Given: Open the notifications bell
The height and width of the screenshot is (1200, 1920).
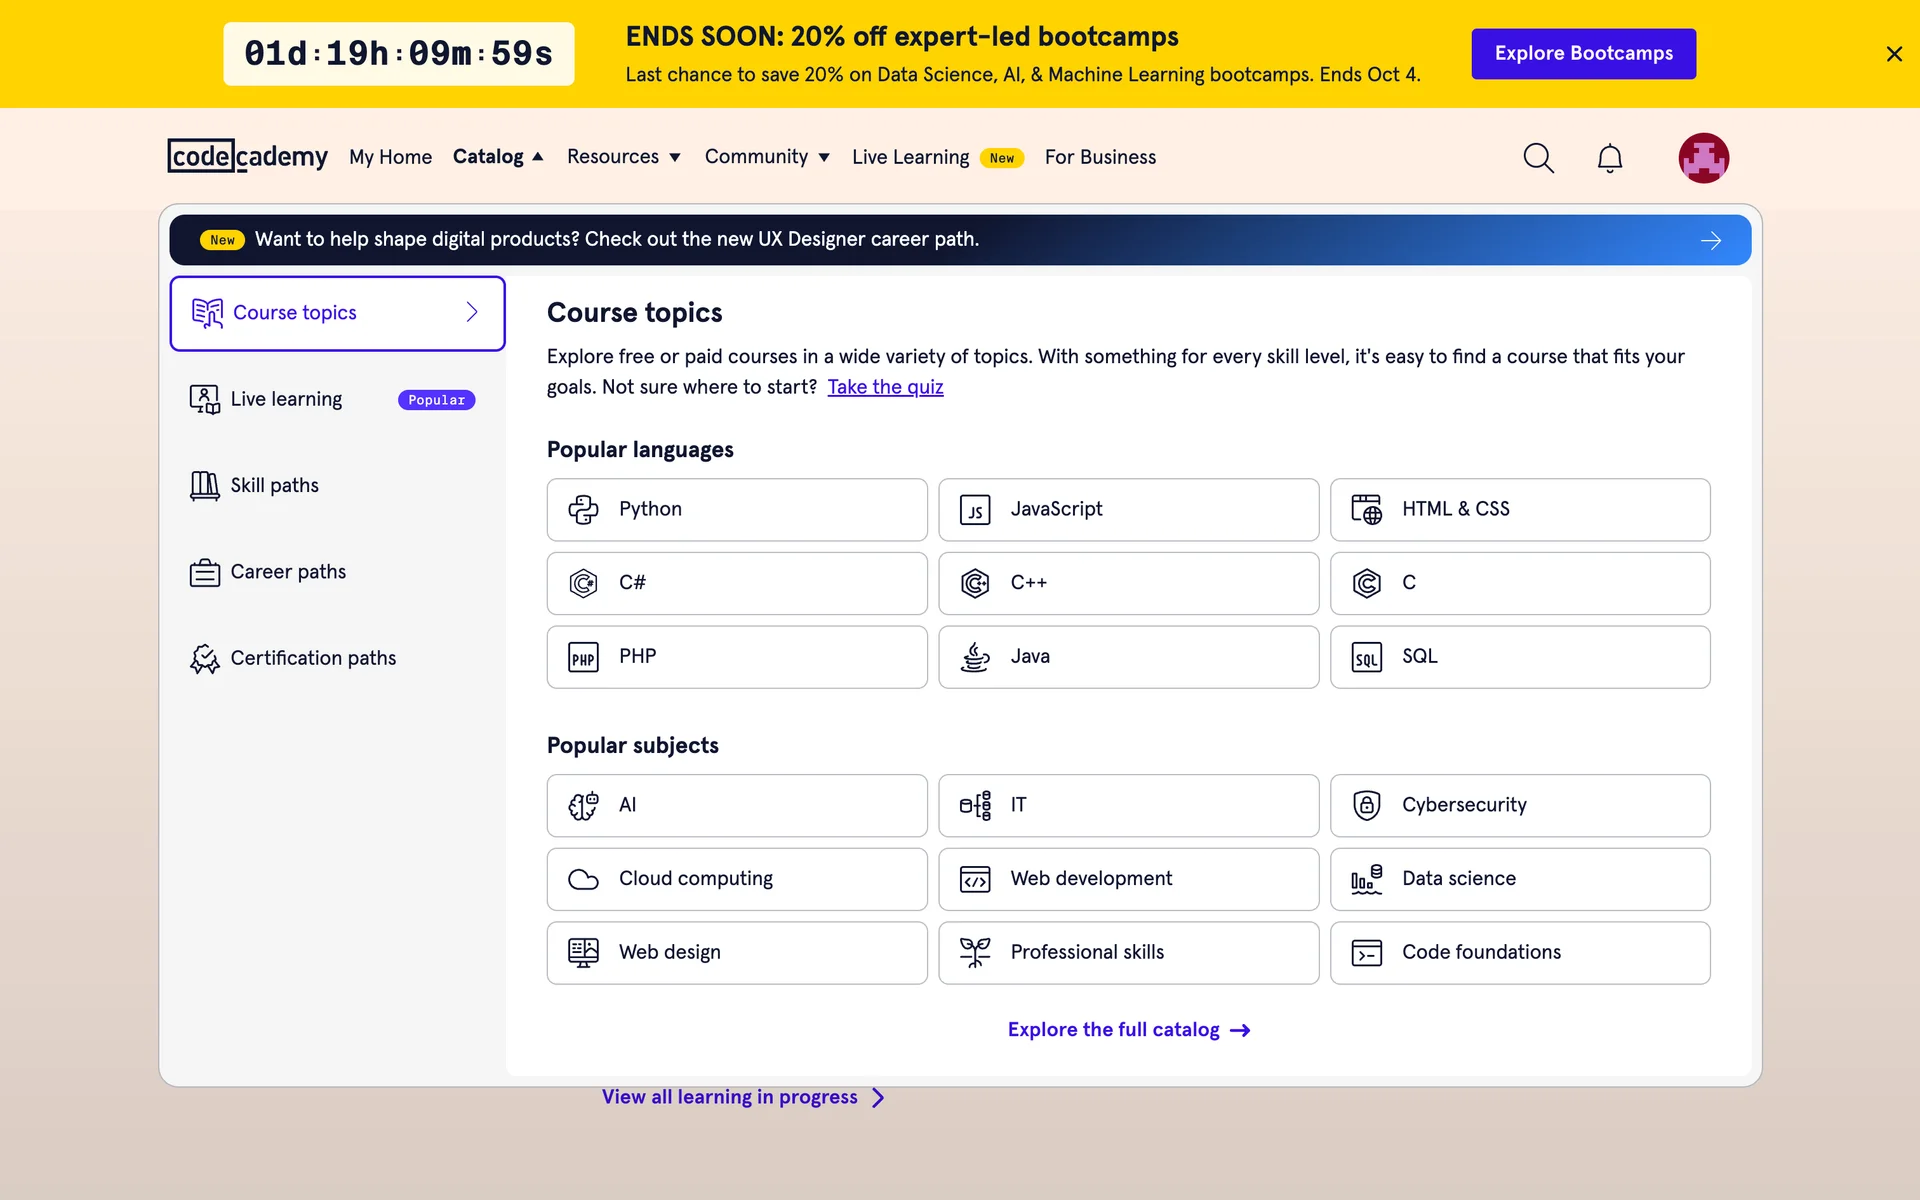Looking at the screenshot, I should pos(1609,158).
